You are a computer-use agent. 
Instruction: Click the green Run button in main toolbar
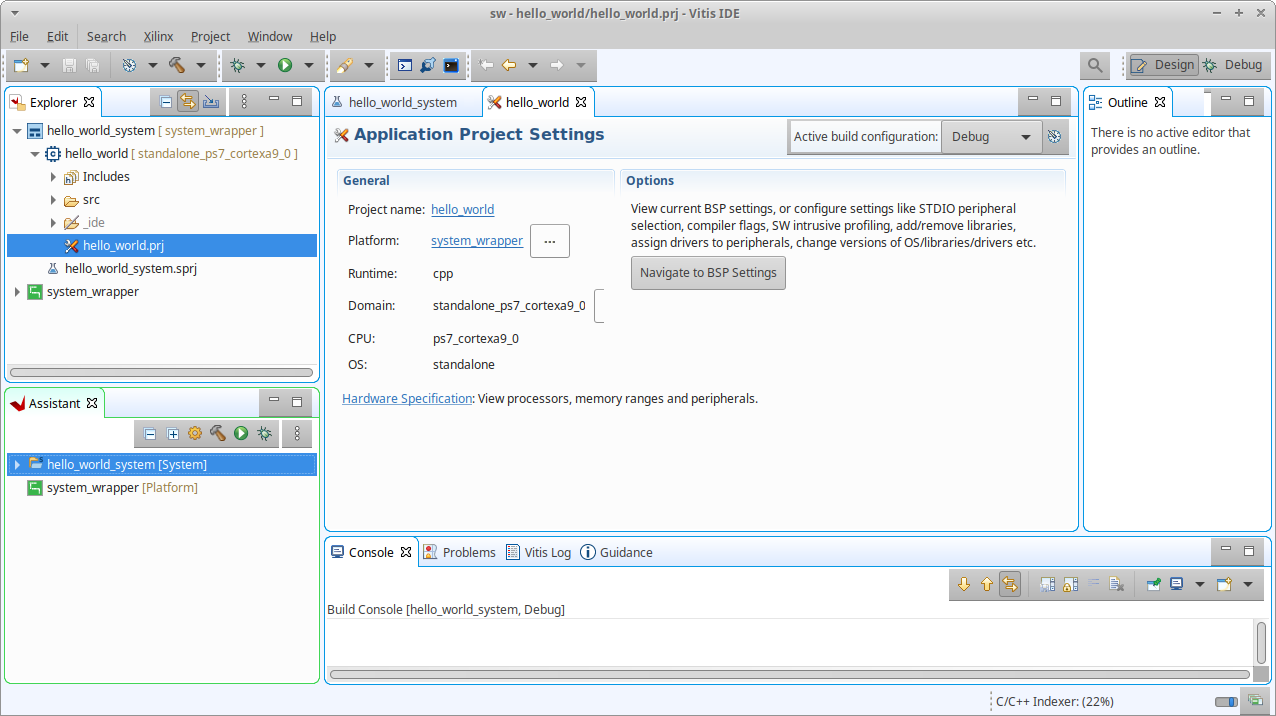coord(285,65)
